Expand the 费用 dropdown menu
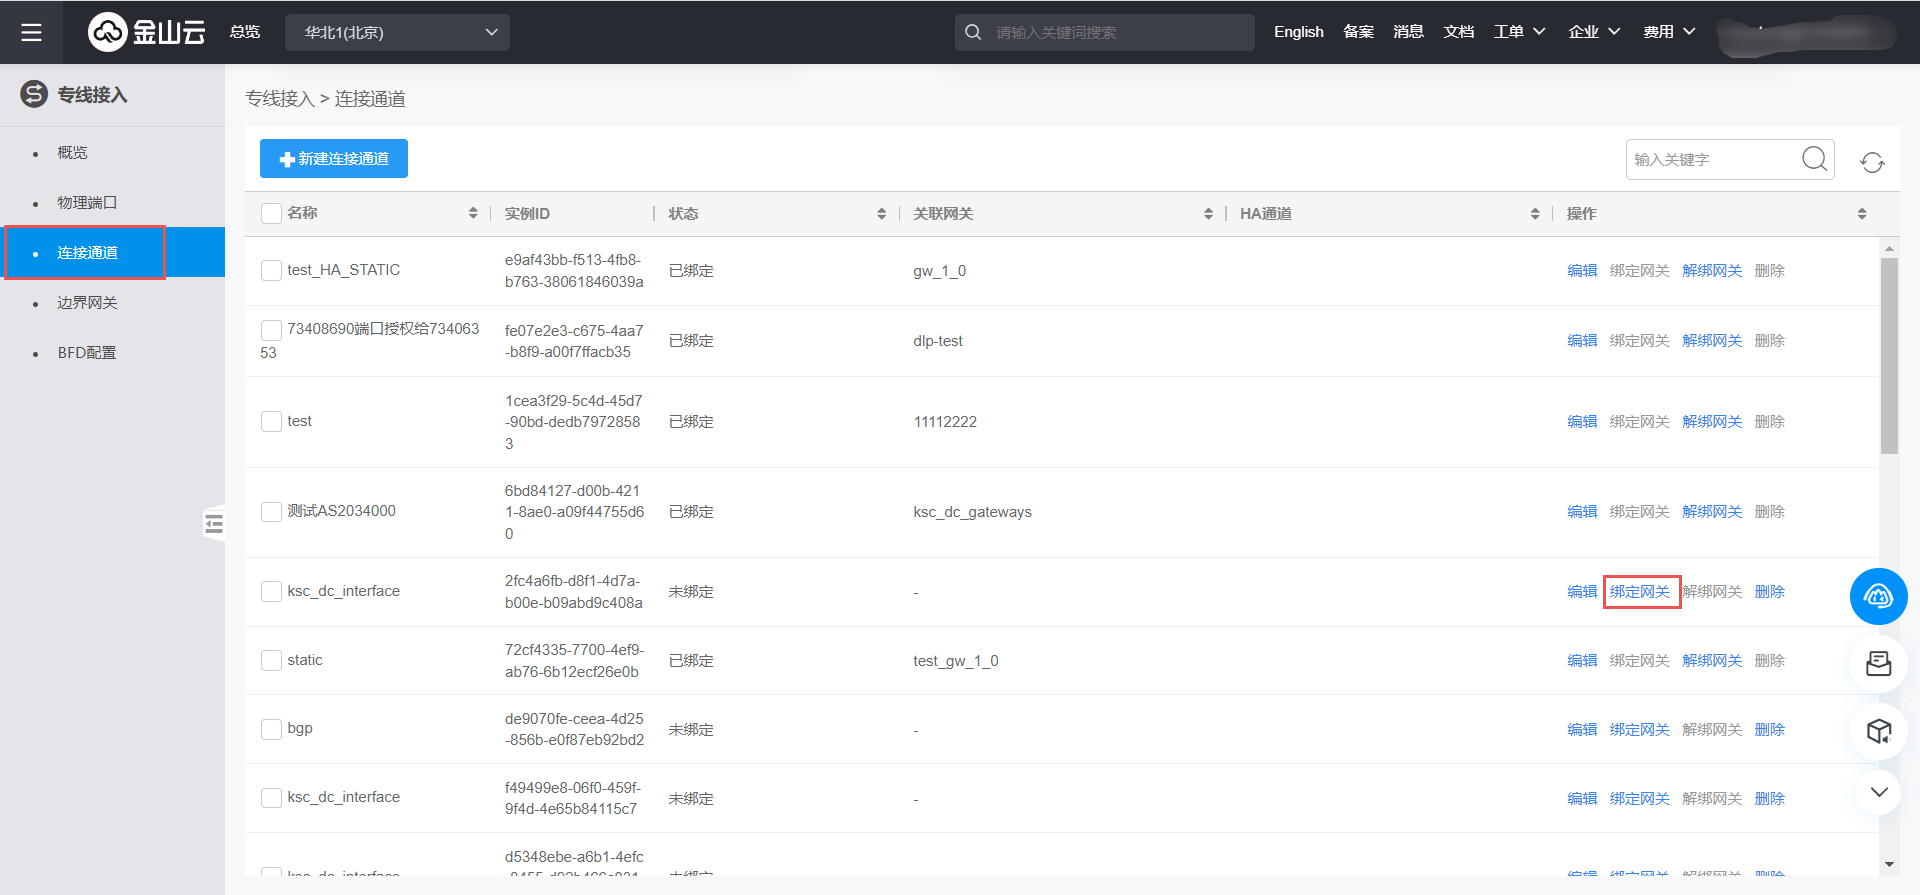The height and width of the screenshot is (895, 1920). point(1669,32)
